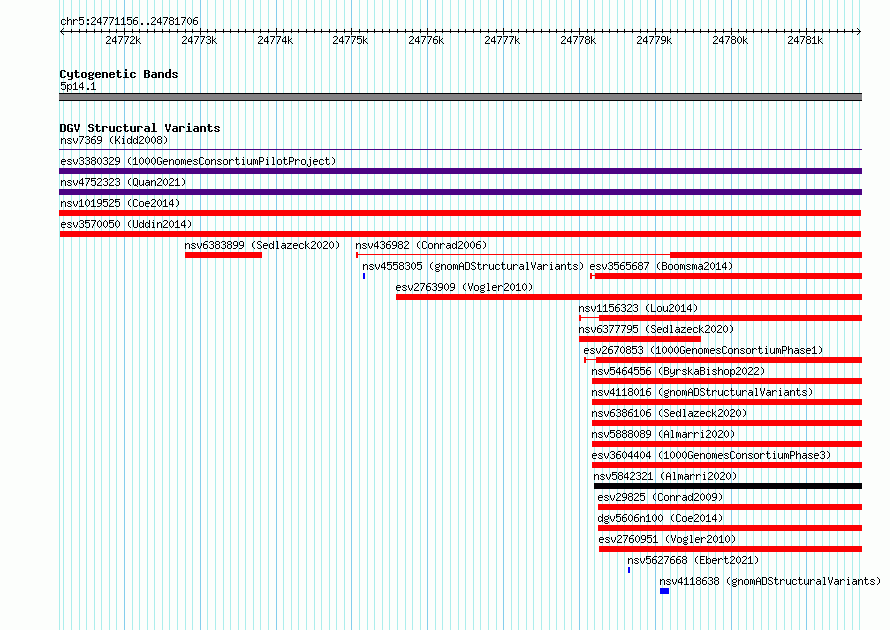Click the small blue nsv4558305 variant marker
The width and height of the screenshot is (890, 630).
click(364, 276)
